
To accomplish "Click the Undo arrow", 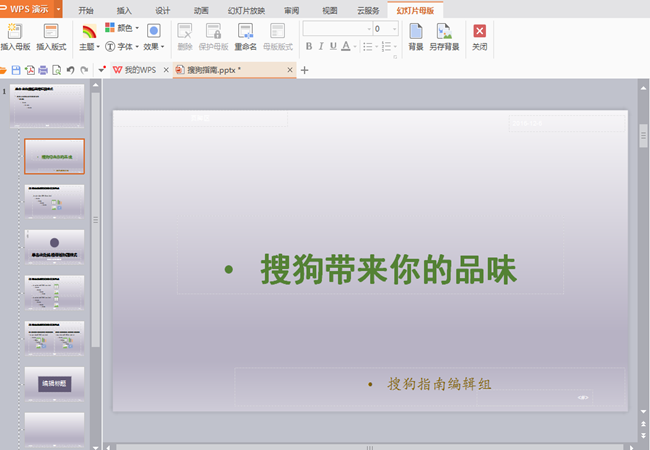I will pos(70,70).
